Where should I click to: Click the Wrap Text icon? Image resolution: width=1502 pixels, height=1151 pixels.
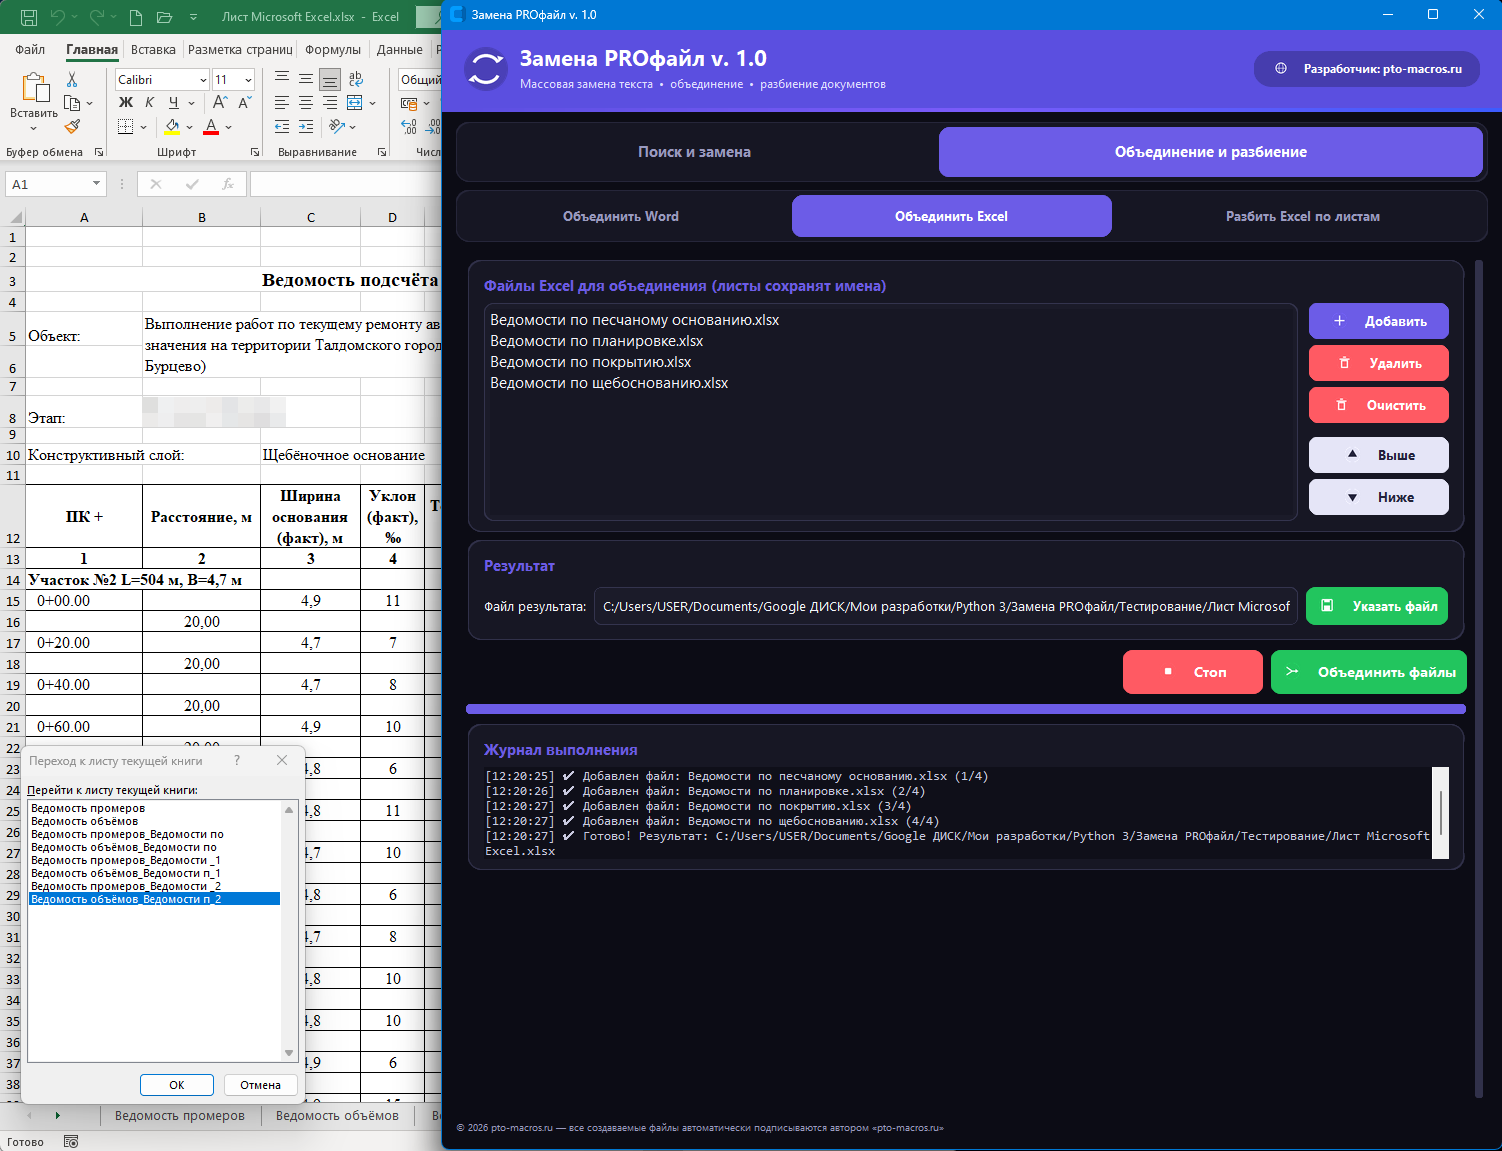click(355, 79)
